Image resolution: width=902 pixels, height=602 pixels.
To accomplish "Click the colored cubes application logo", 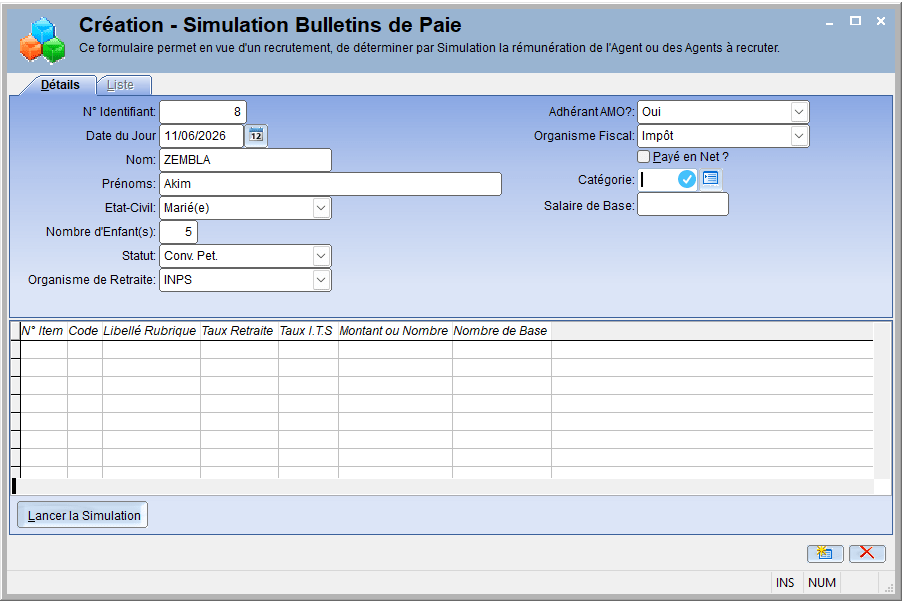I will coord(42,40).
